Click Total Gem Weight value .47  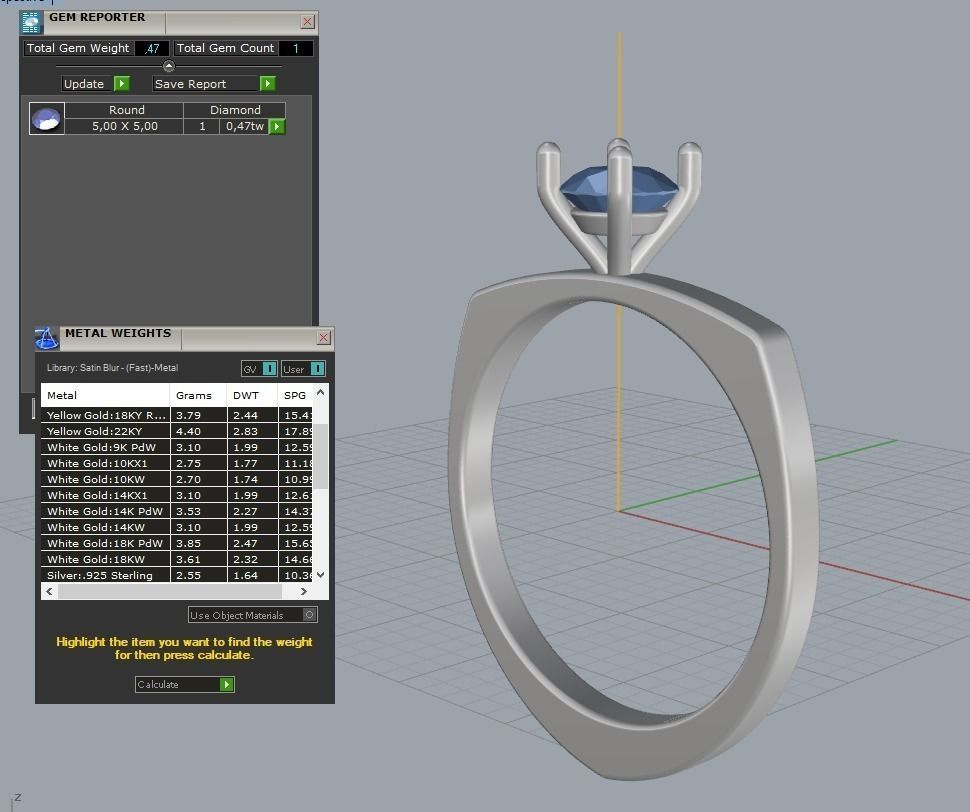(x=152, y=48)
